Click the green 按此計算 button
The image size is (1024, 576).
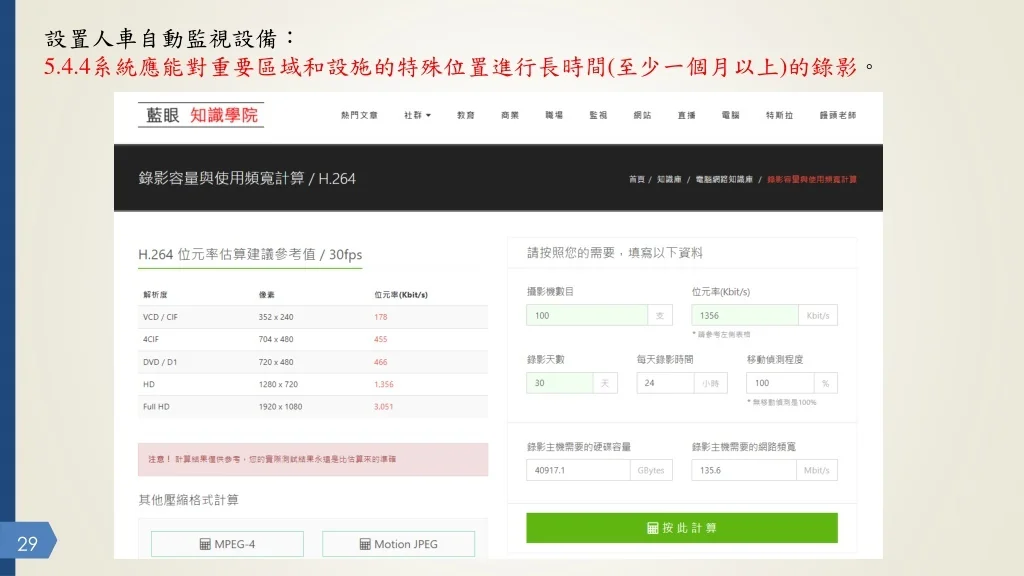[x=682, y=528]
